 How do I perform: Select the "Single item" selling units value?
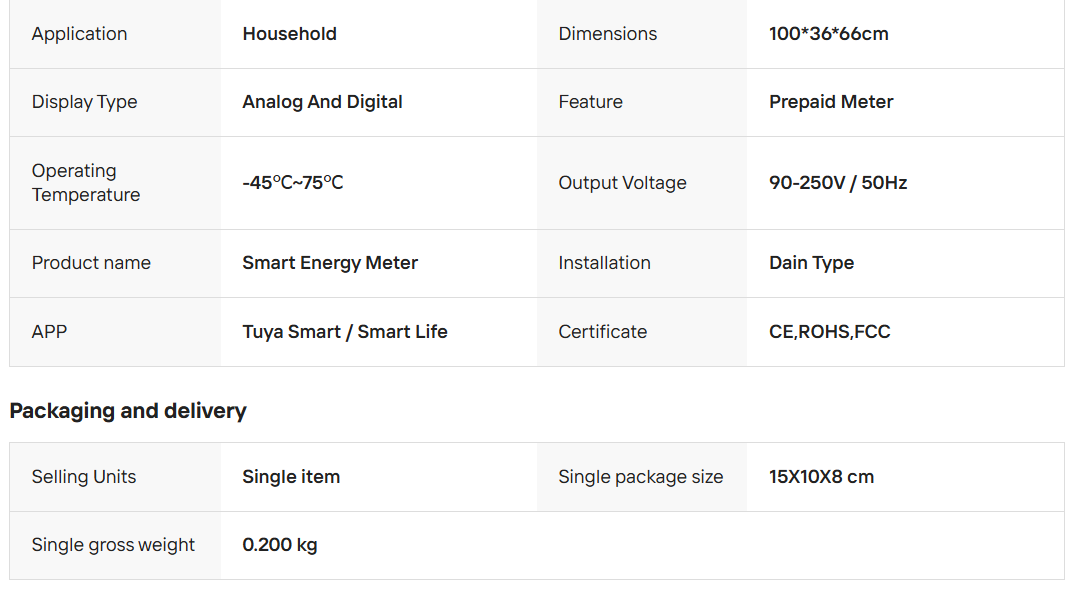[291, 477]
